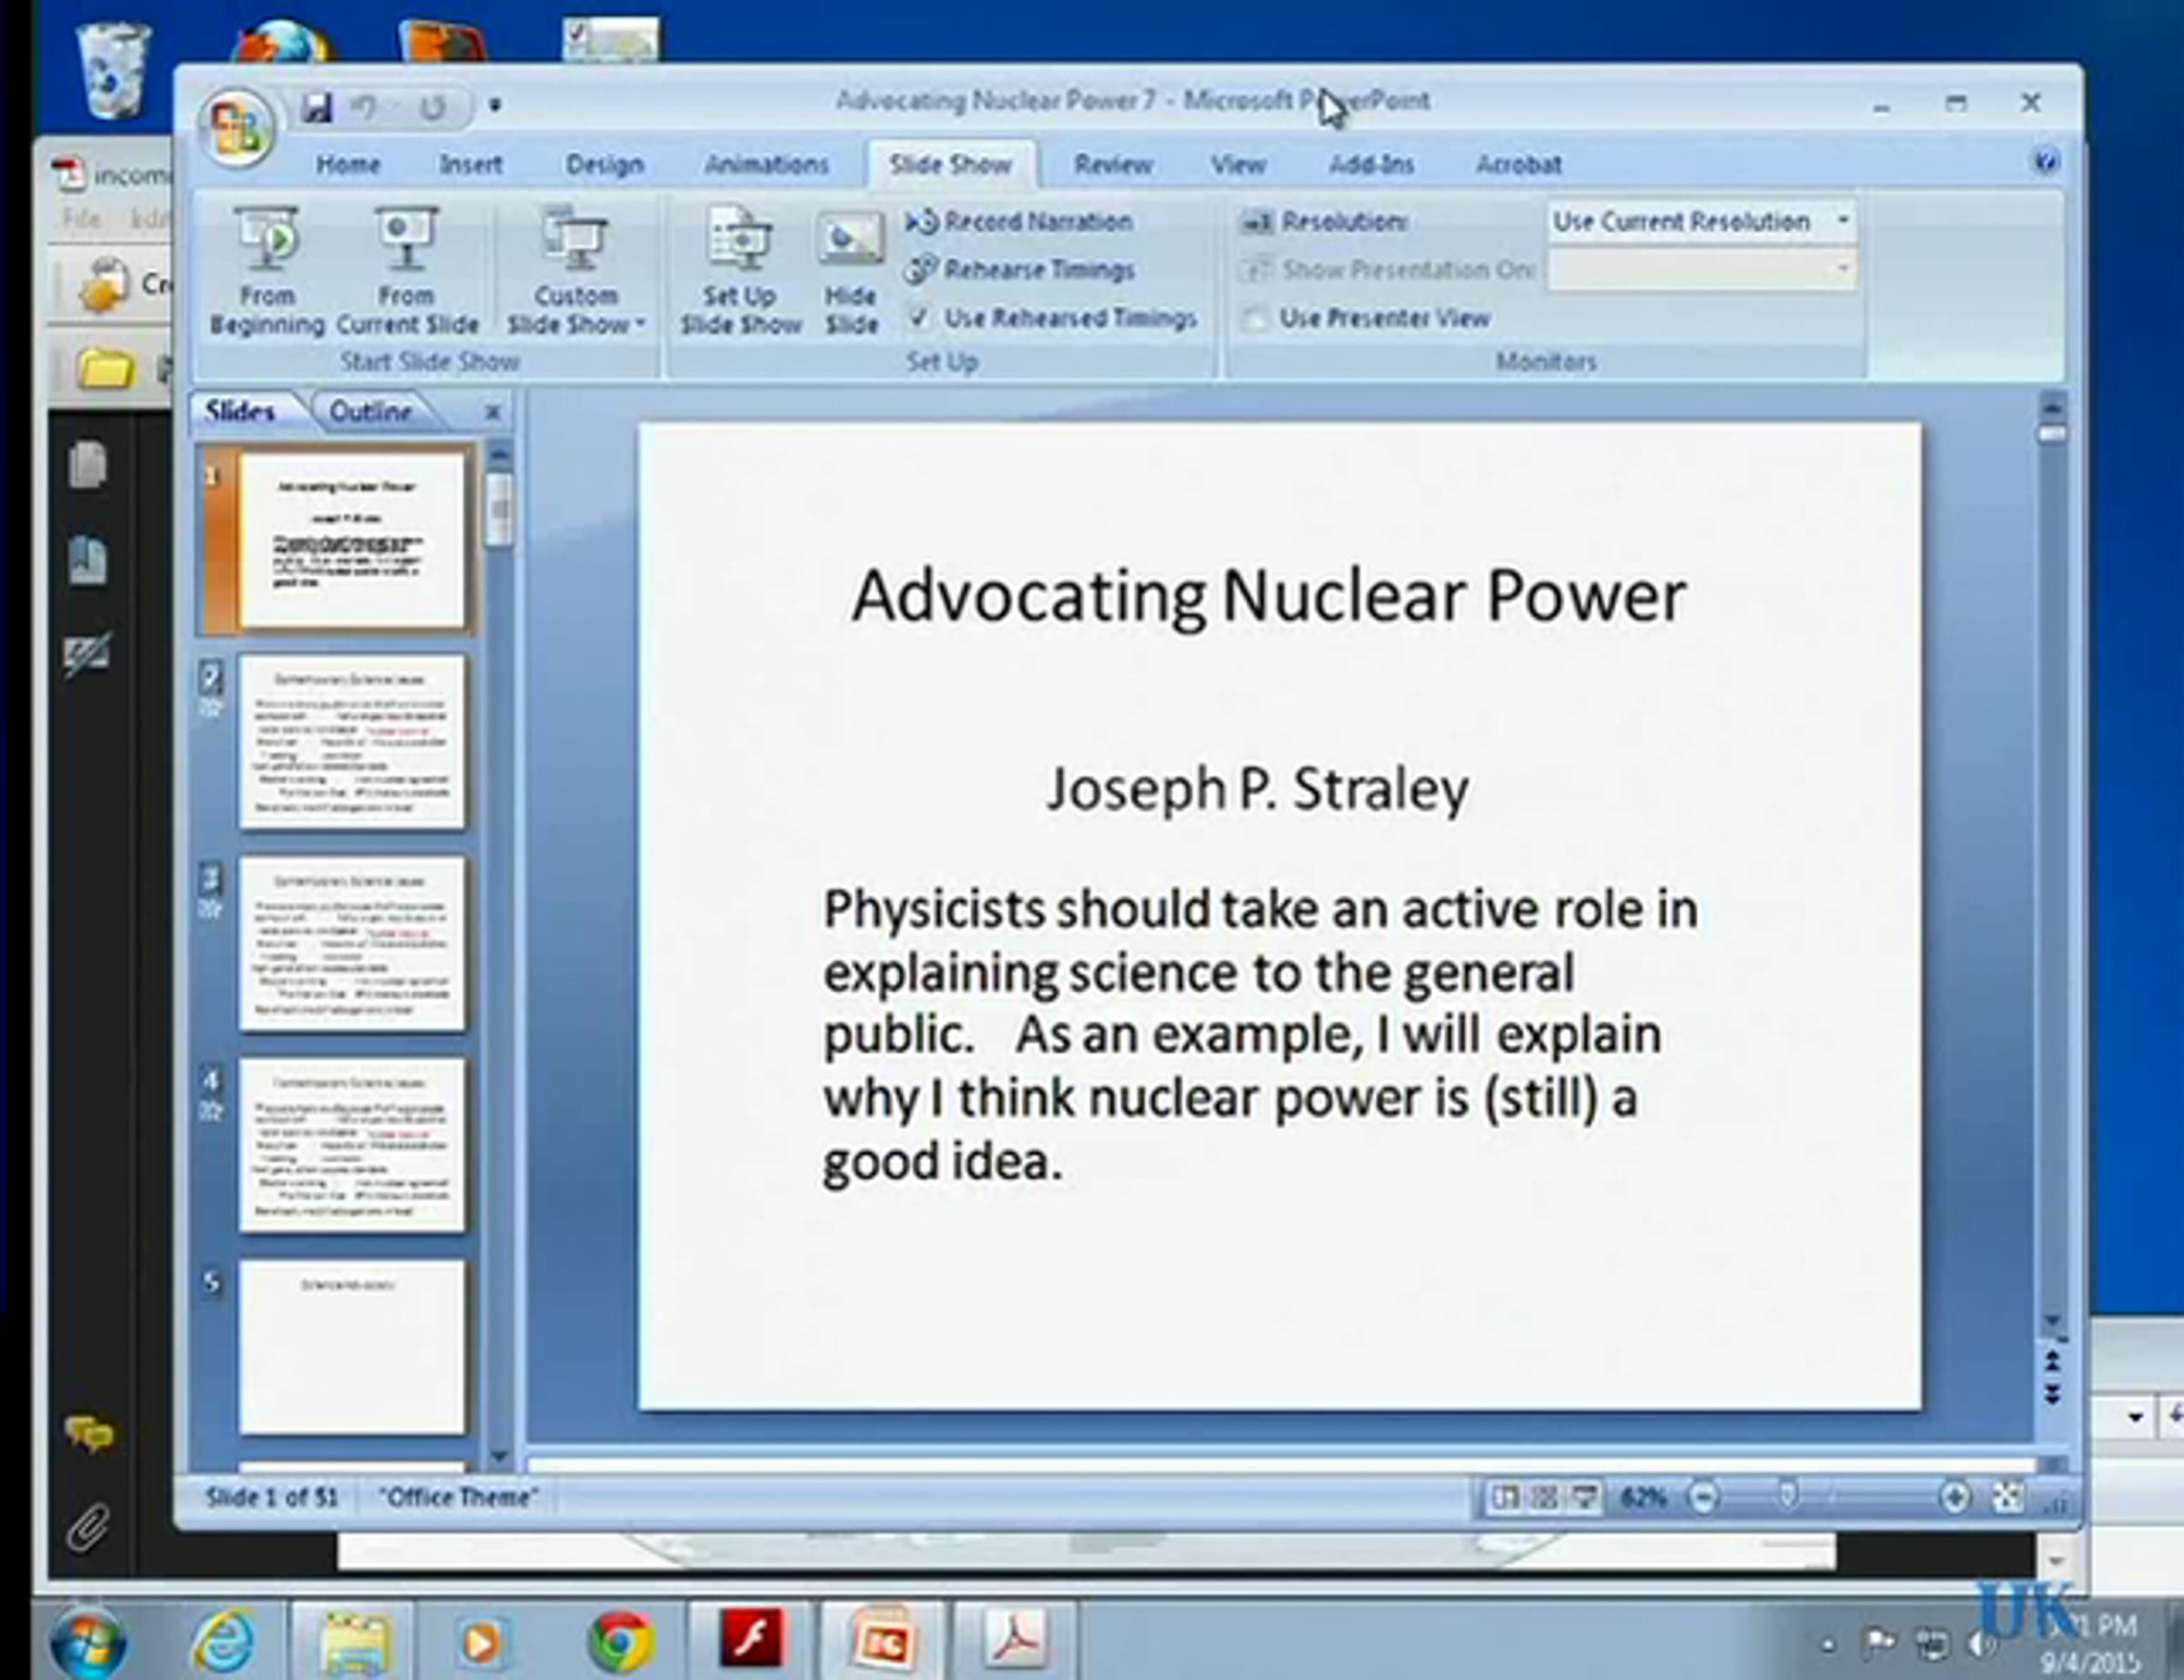Screen dimensions: 2184x1680
Task: Open the Animations ribbon tab
Action: coord(766,164)
